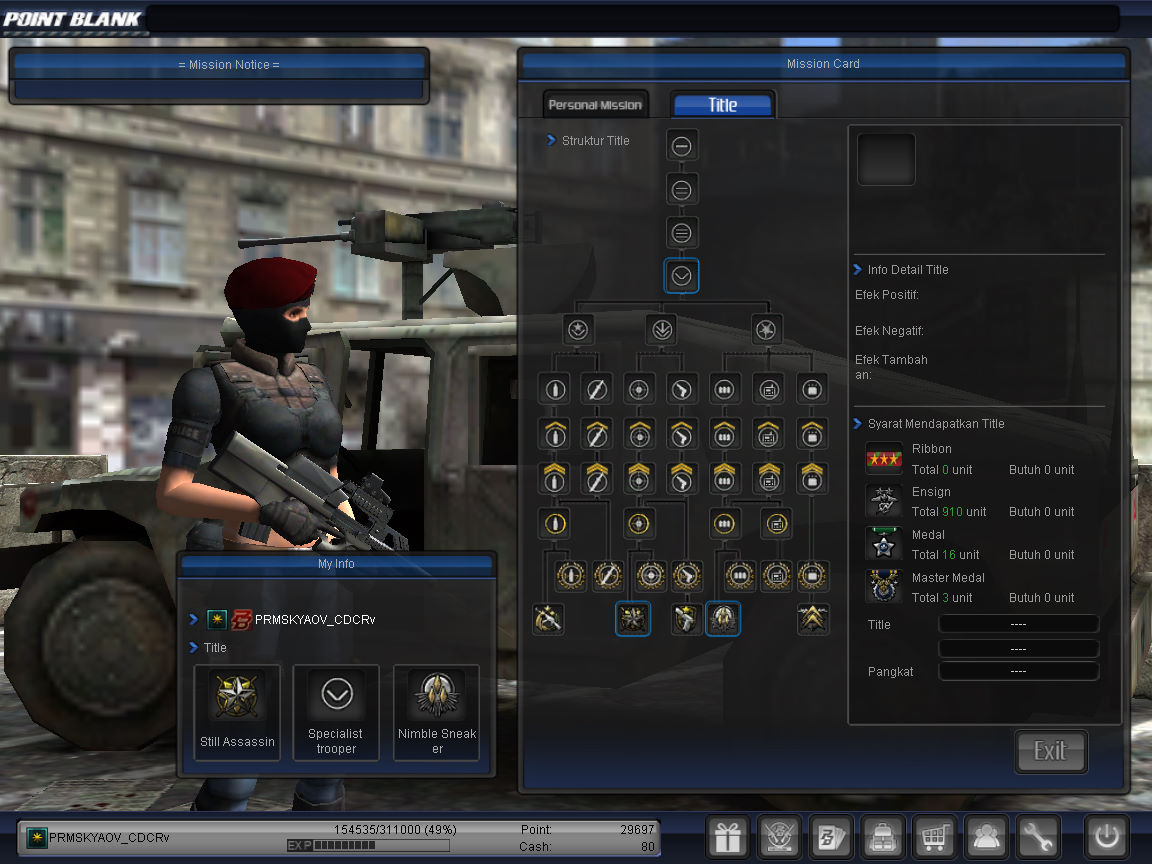Click the Exit button in Mission Card panel

[x=1051, y=751]
